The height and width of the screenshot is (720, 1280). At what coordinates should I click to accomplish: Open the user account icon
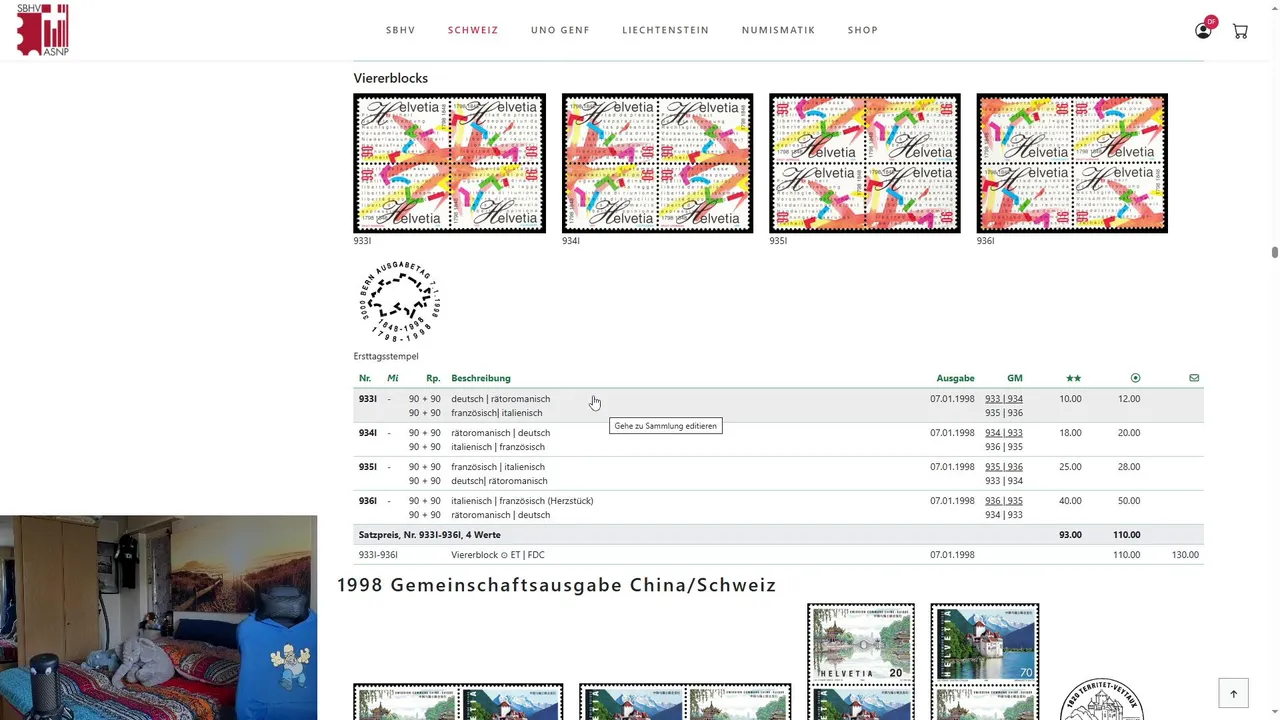(1203, 30)
